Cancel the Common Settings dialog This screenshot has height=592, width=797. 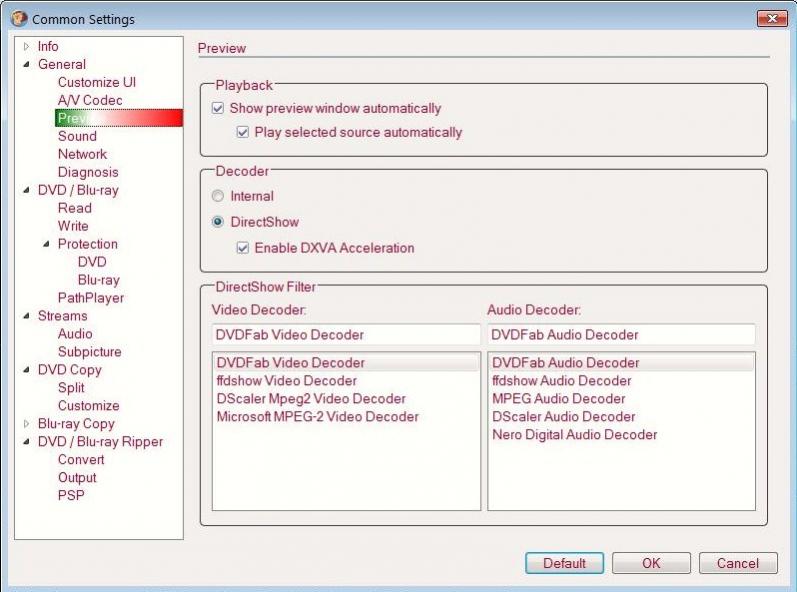click(x=738, y=563)
